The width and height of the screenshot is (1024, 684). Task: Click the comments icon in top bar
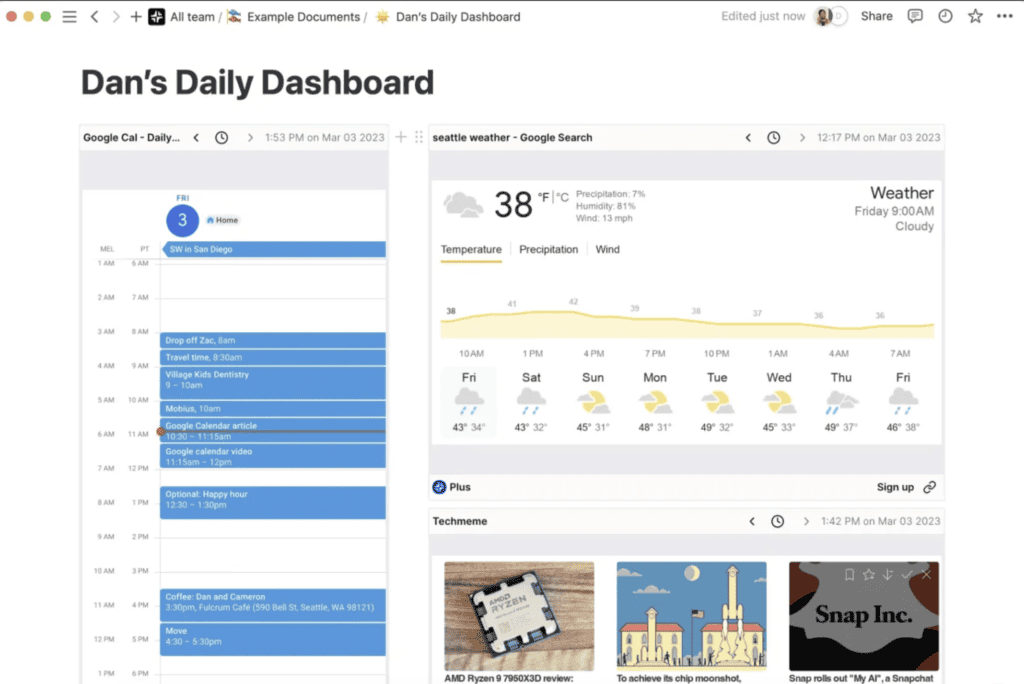914,16
